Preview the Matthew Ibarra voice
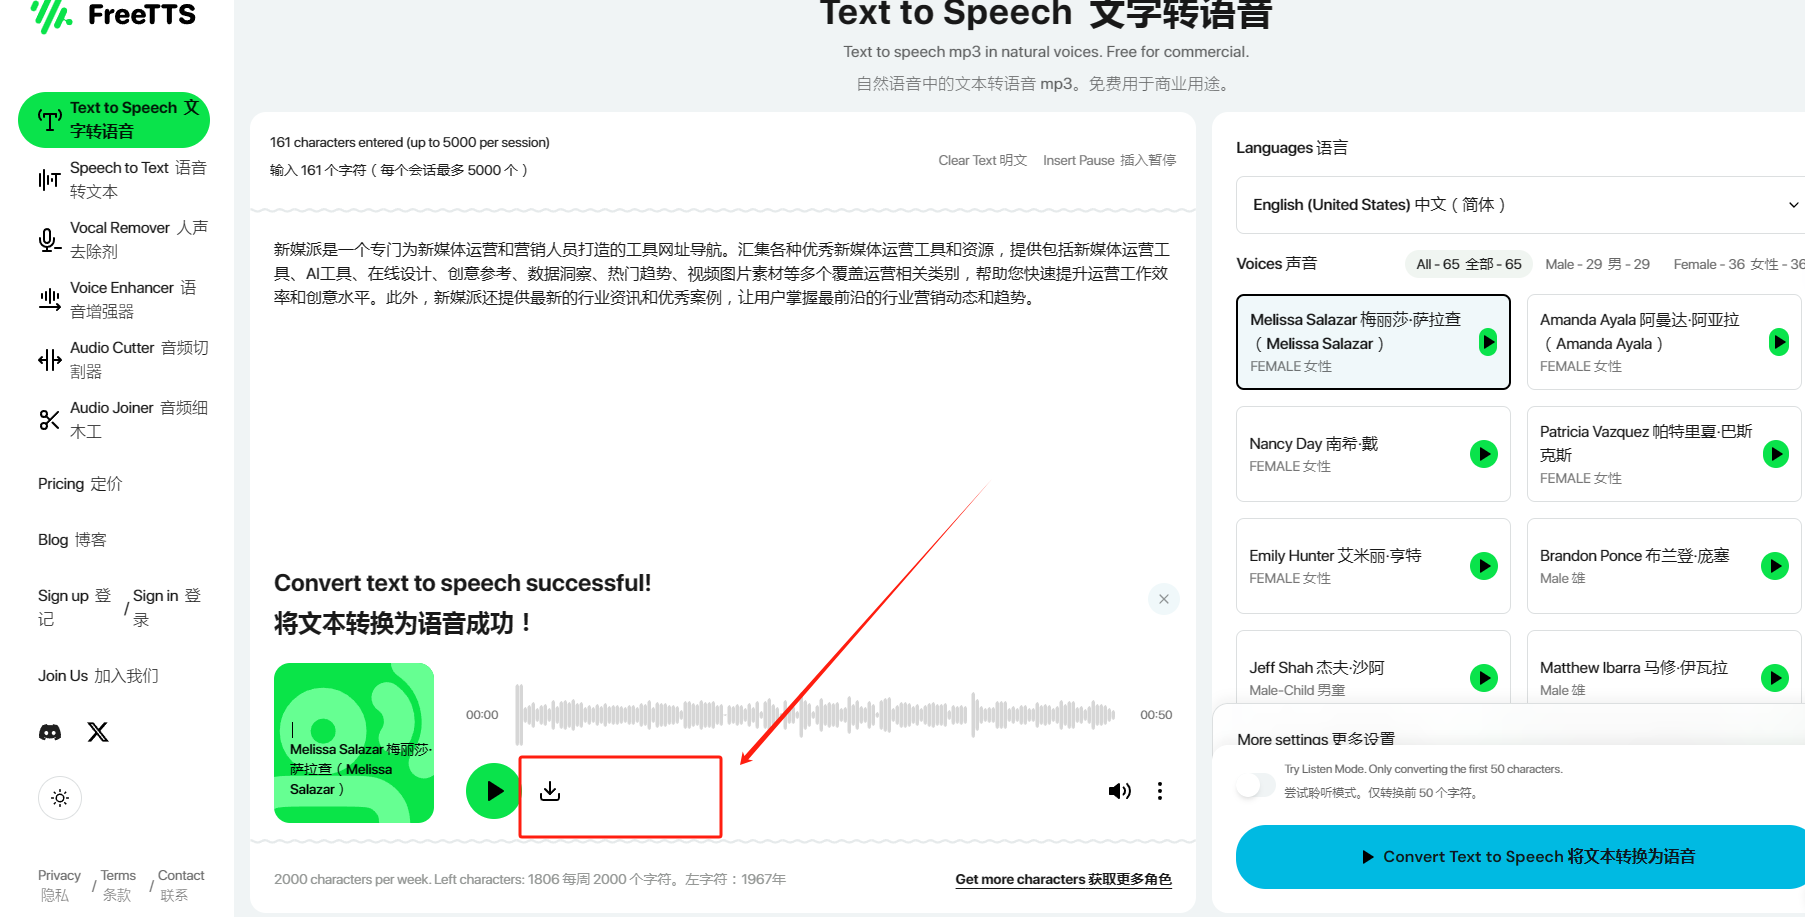The image size is (1805, 917). [1775, 678]
